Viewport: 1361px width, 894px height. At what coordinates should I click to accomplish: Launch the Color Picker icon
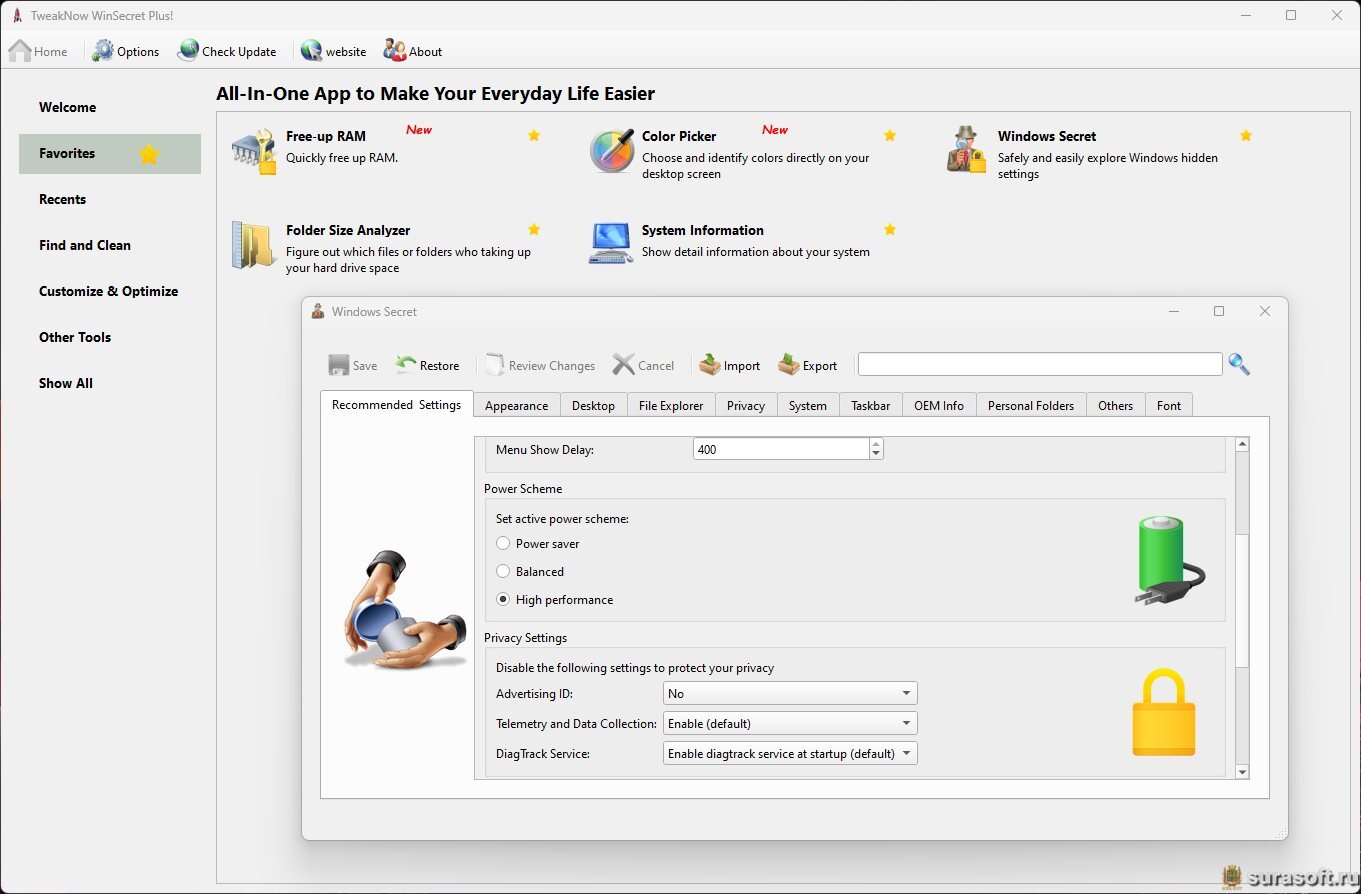point(612,151)
